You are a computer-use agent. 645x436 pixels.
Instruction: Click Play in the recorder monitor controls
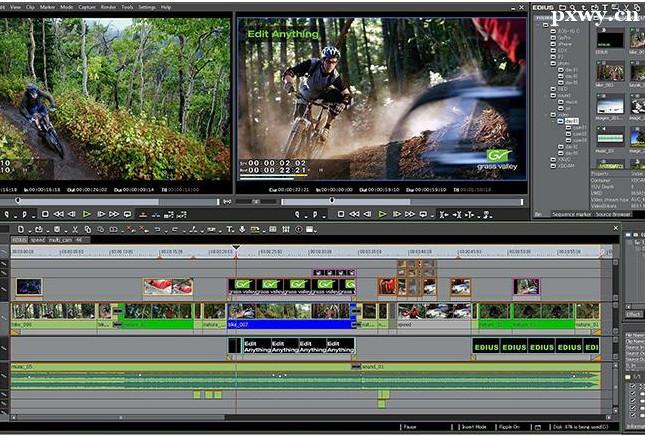coord(382,214)
